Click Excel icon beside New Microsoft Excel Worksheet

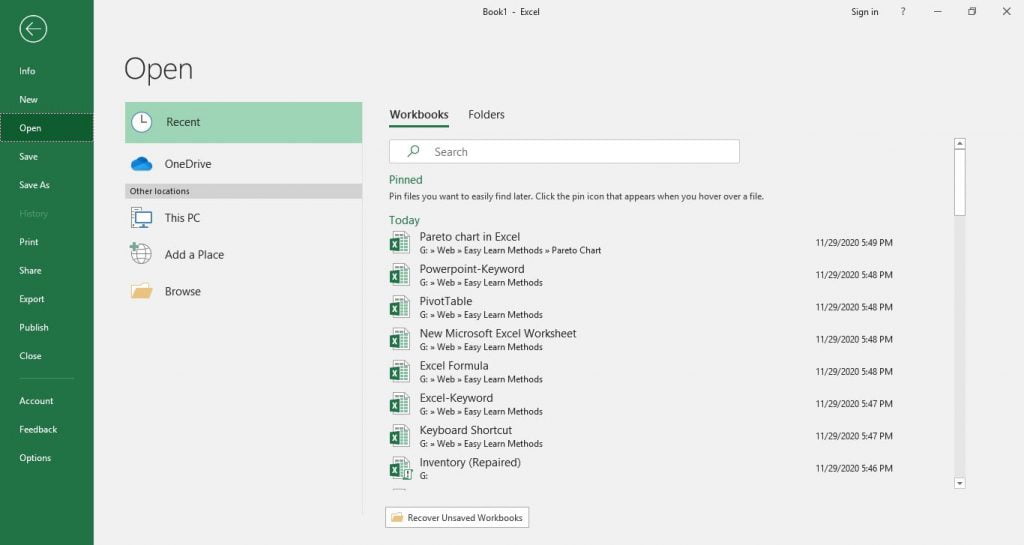[400, 339]
